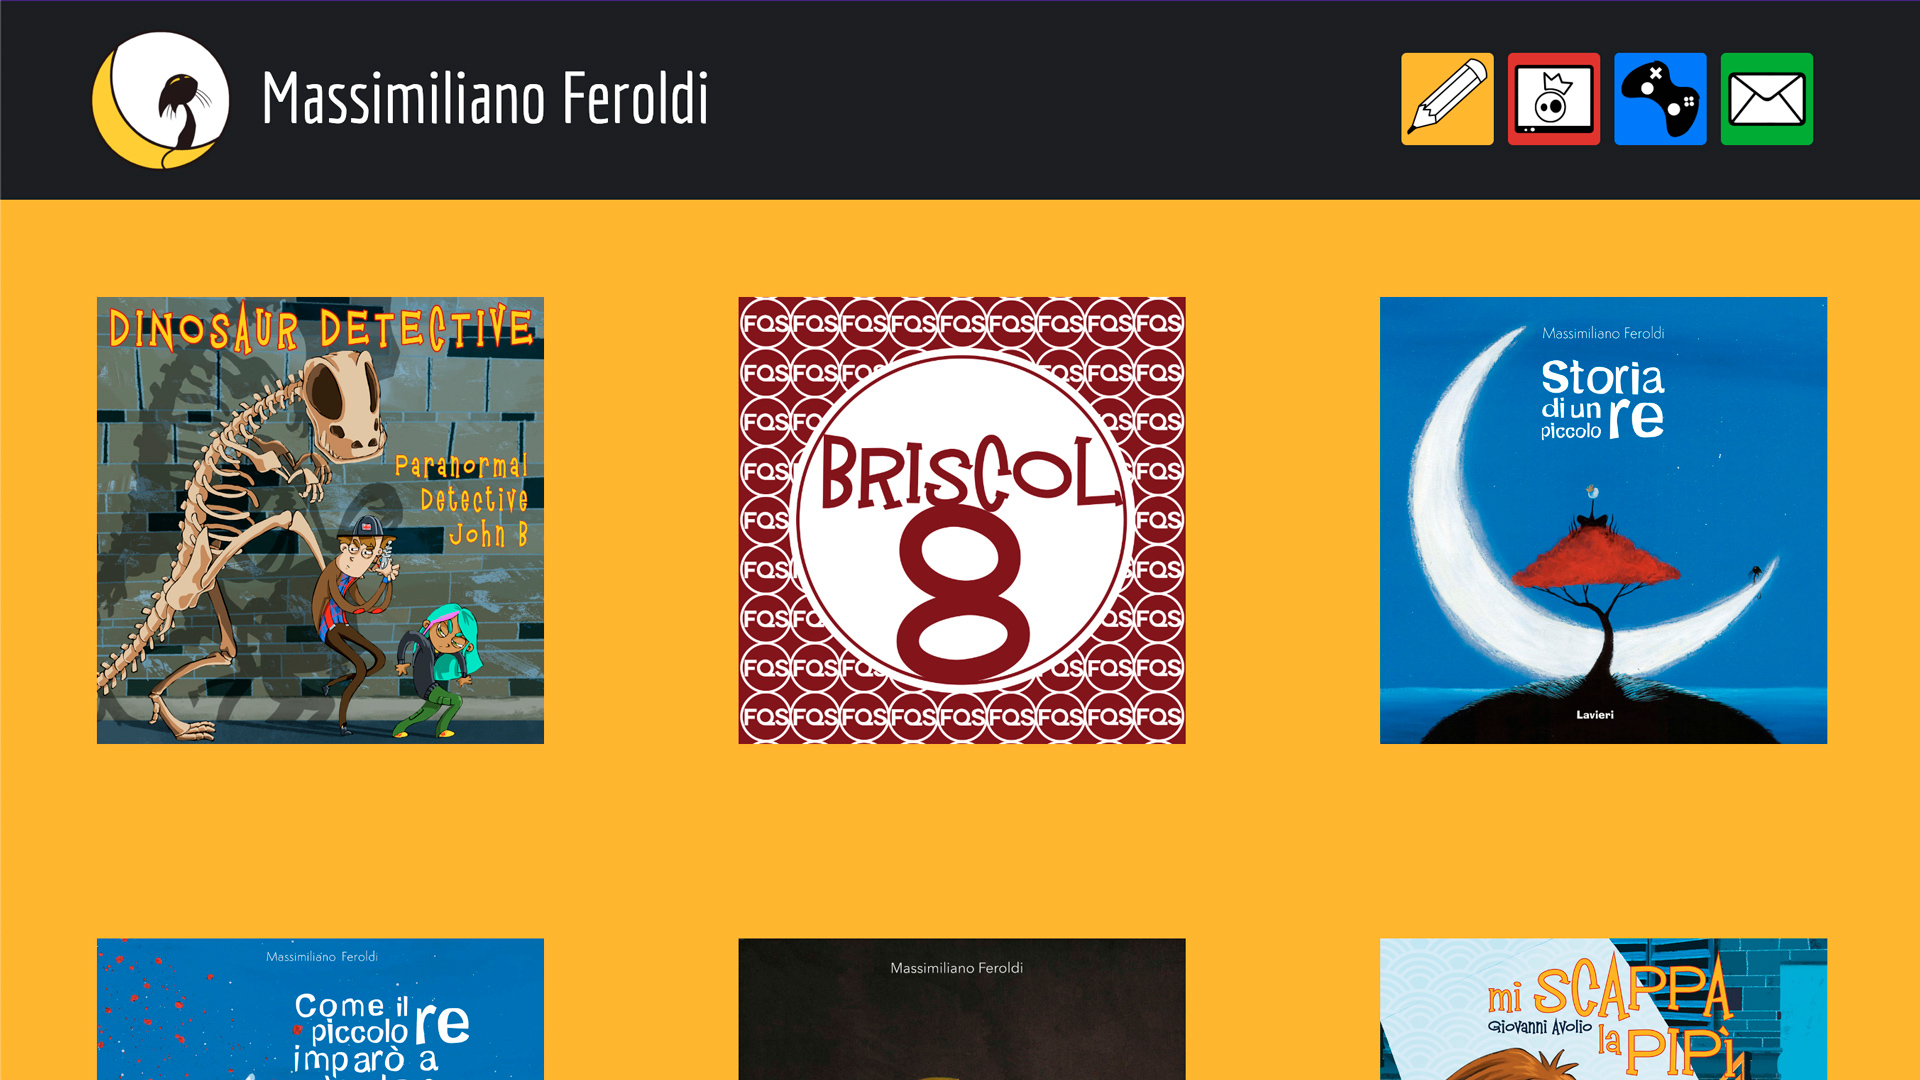Click the cat and moon logo
This screenshot has height=1080, width=1920.
pos(161,100)
